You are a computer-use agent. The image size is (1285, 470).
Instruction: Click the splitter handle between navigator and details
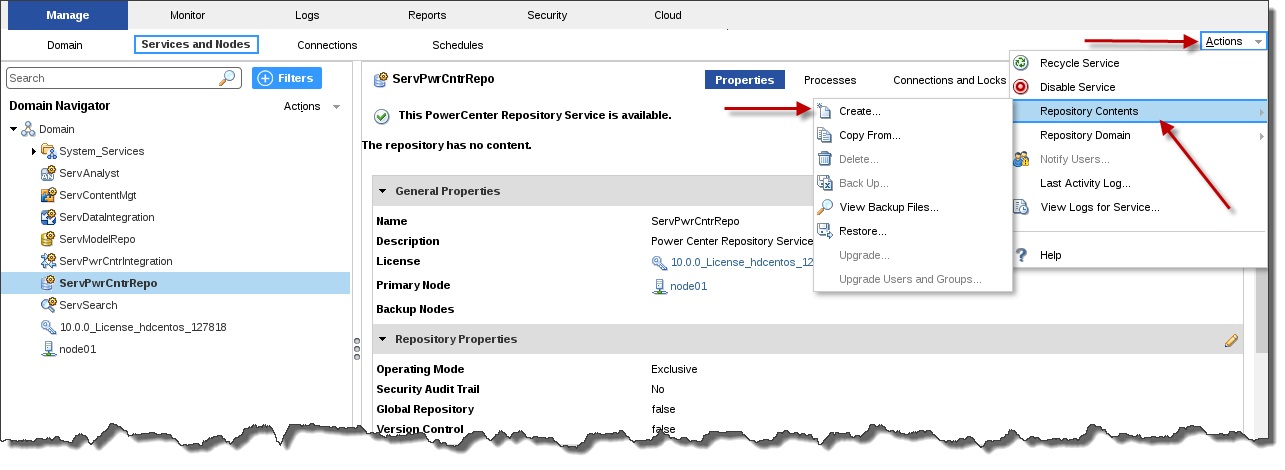pyautogui.click(x=357, y=348)
